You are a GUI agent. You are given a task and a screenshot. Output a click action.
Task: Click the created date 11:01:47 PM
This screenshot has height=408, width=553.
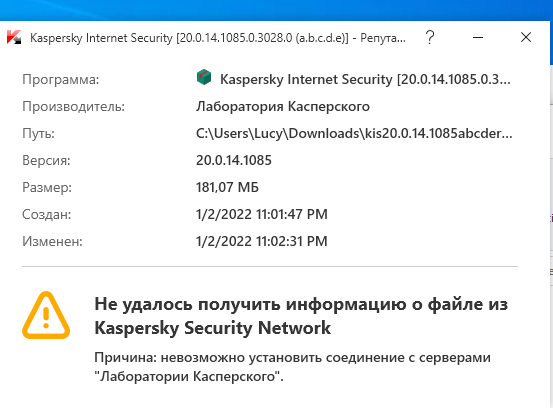(262, 214)
